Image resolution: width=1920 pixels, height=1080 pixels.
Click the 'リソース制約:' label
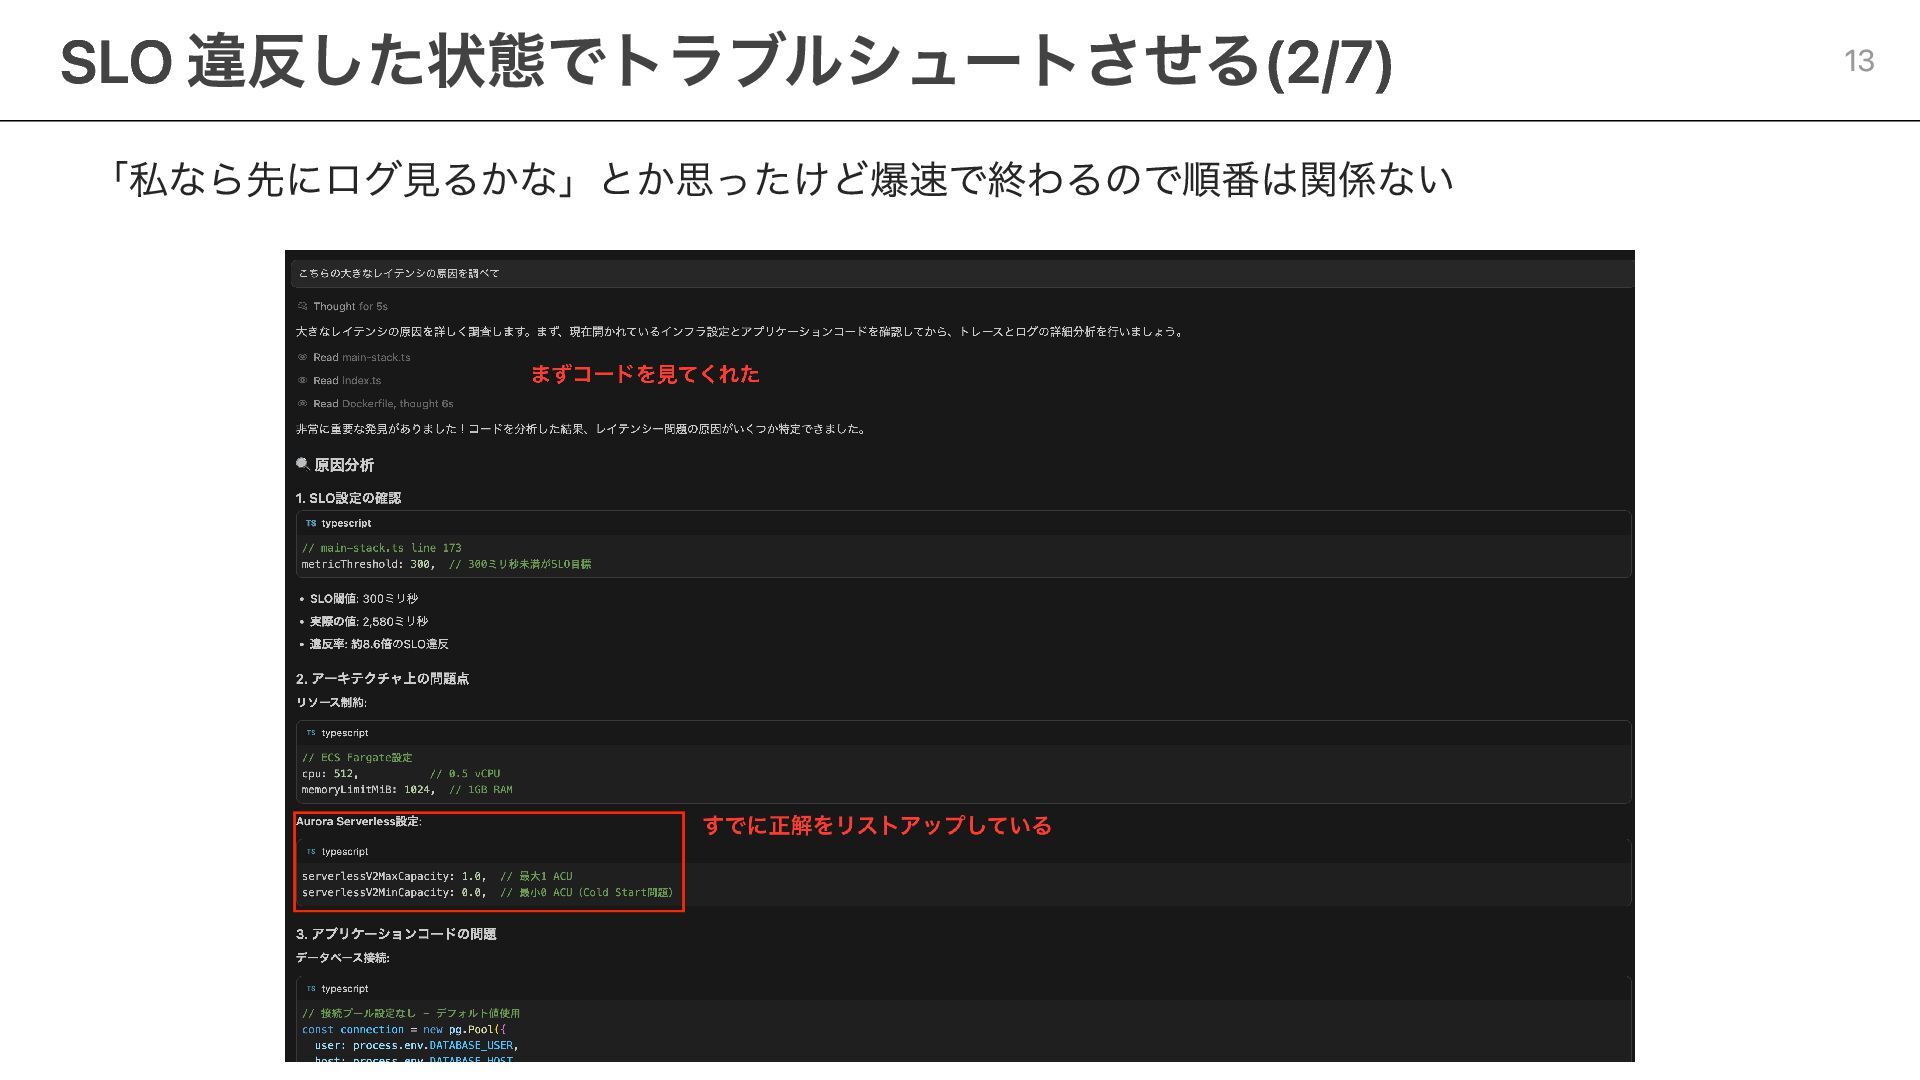click(x=331, y=703)
